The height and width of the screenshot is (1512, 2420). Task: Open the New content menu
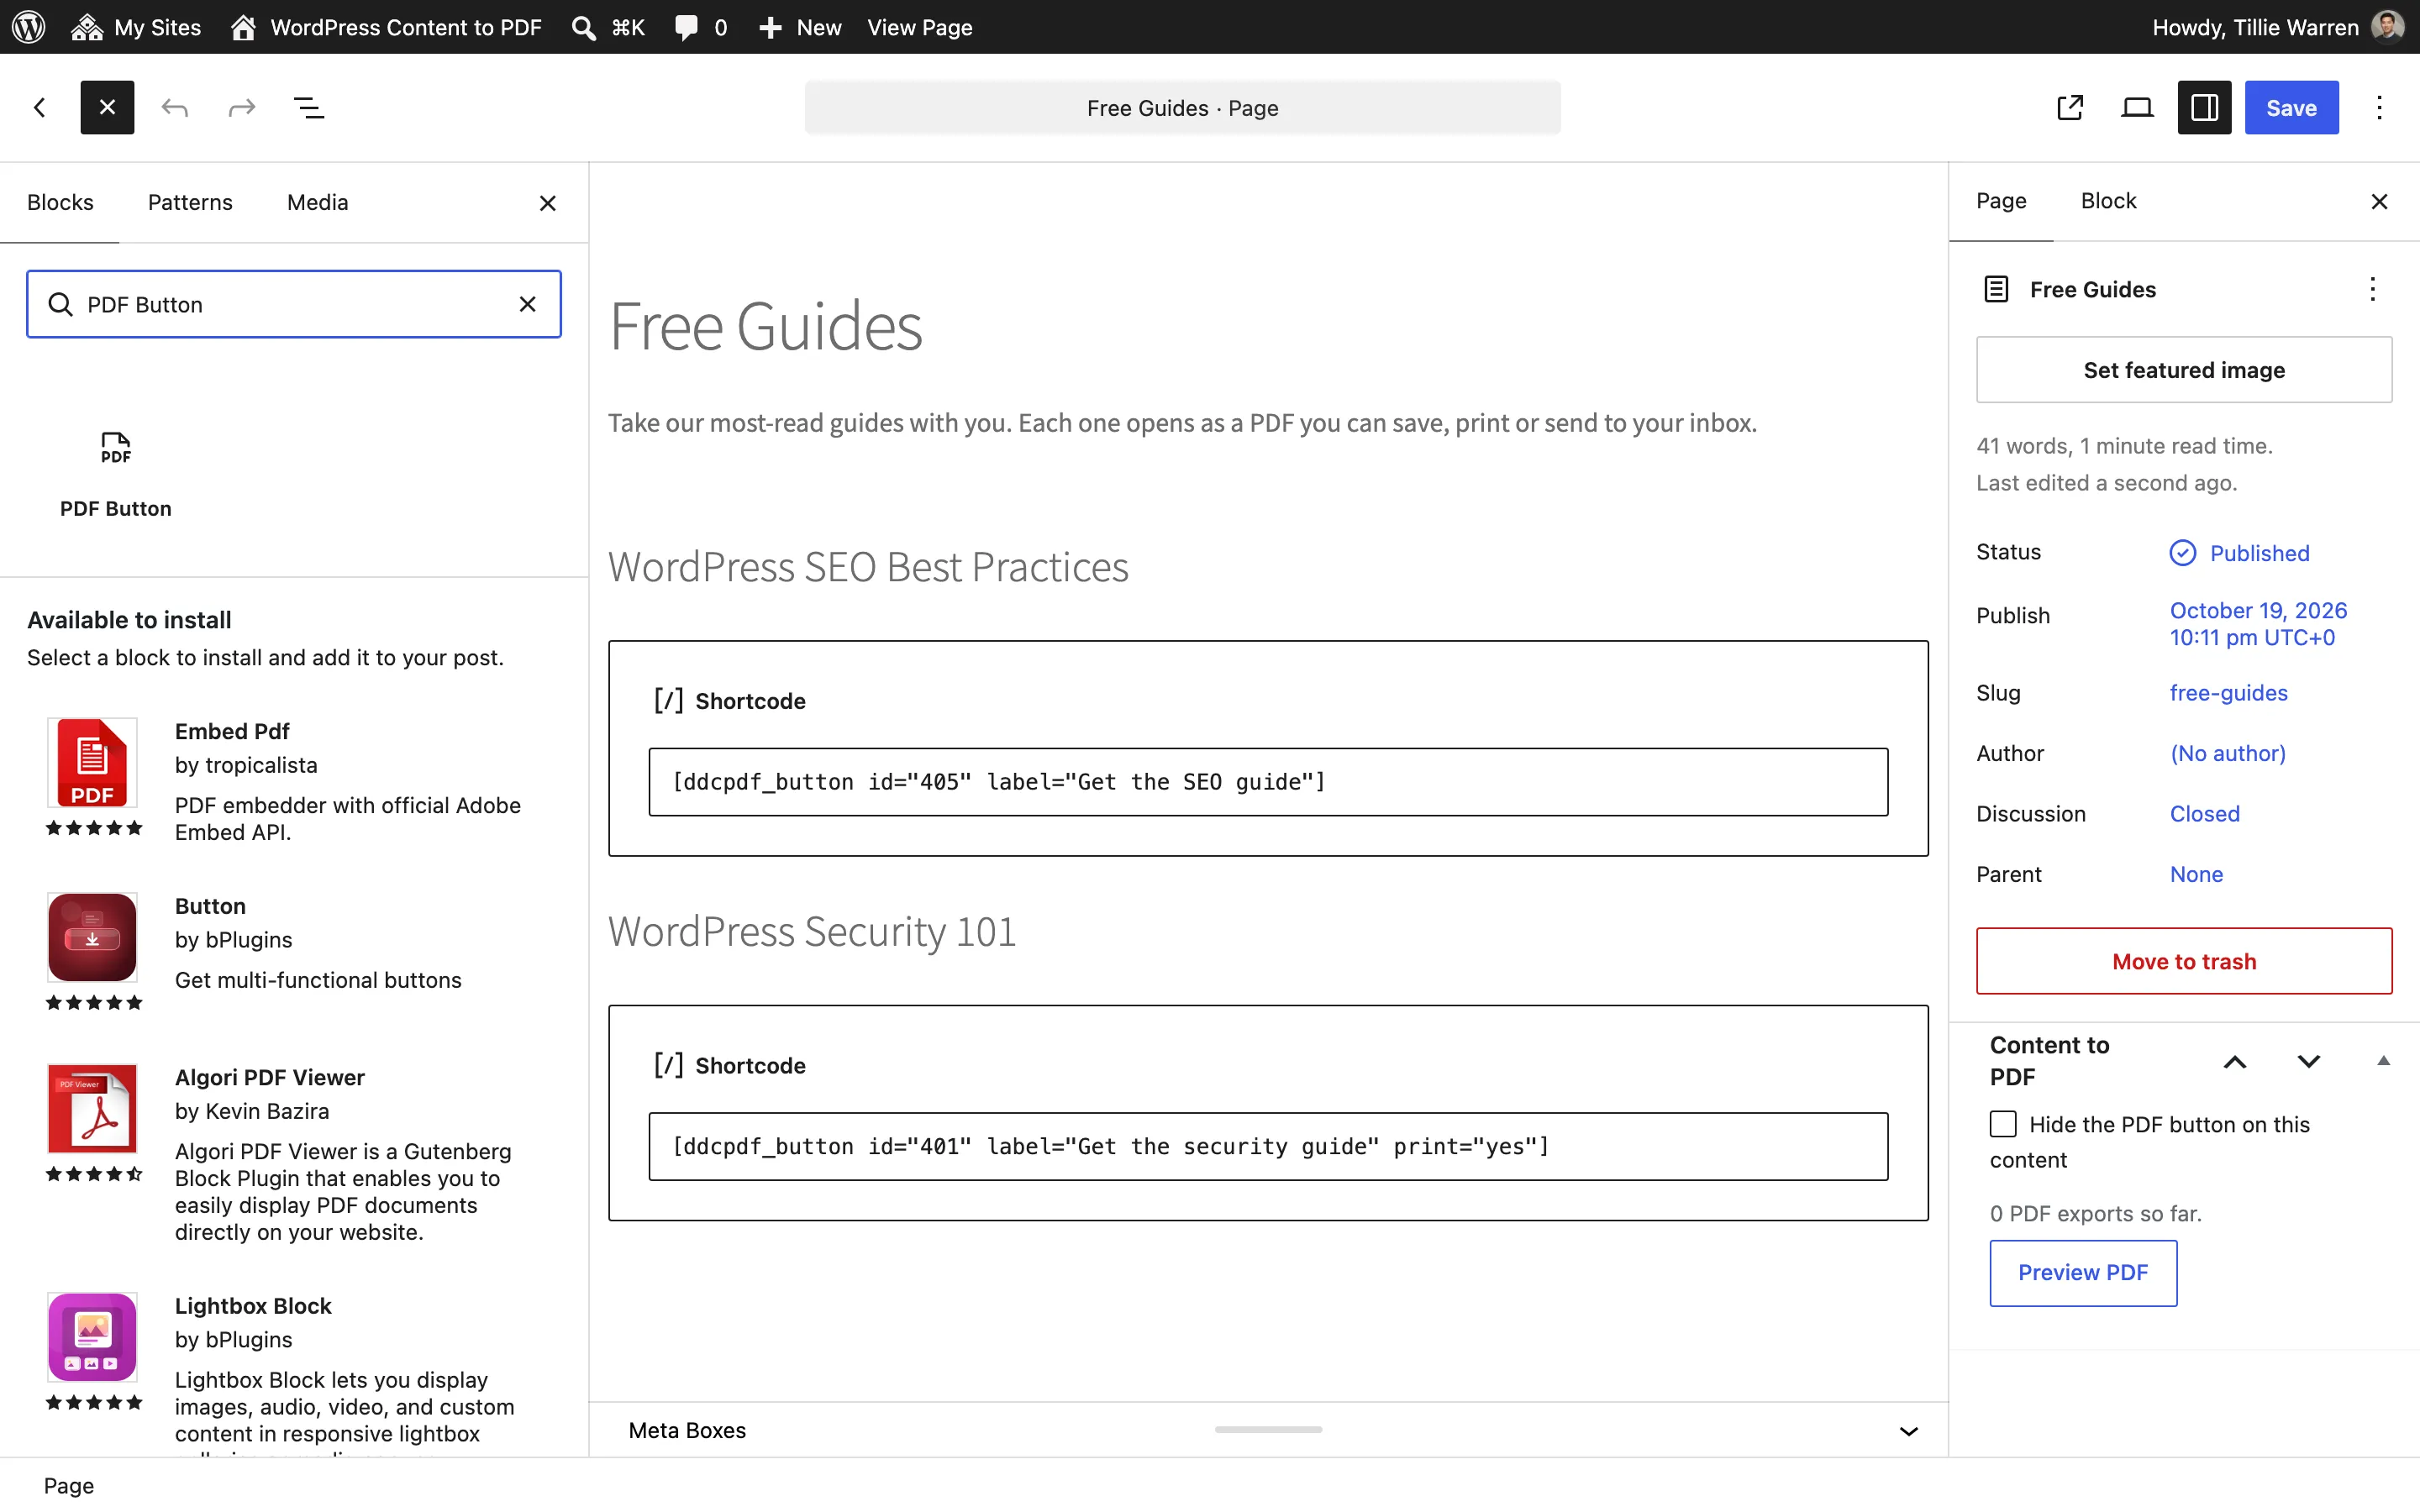tap(800, 27)
